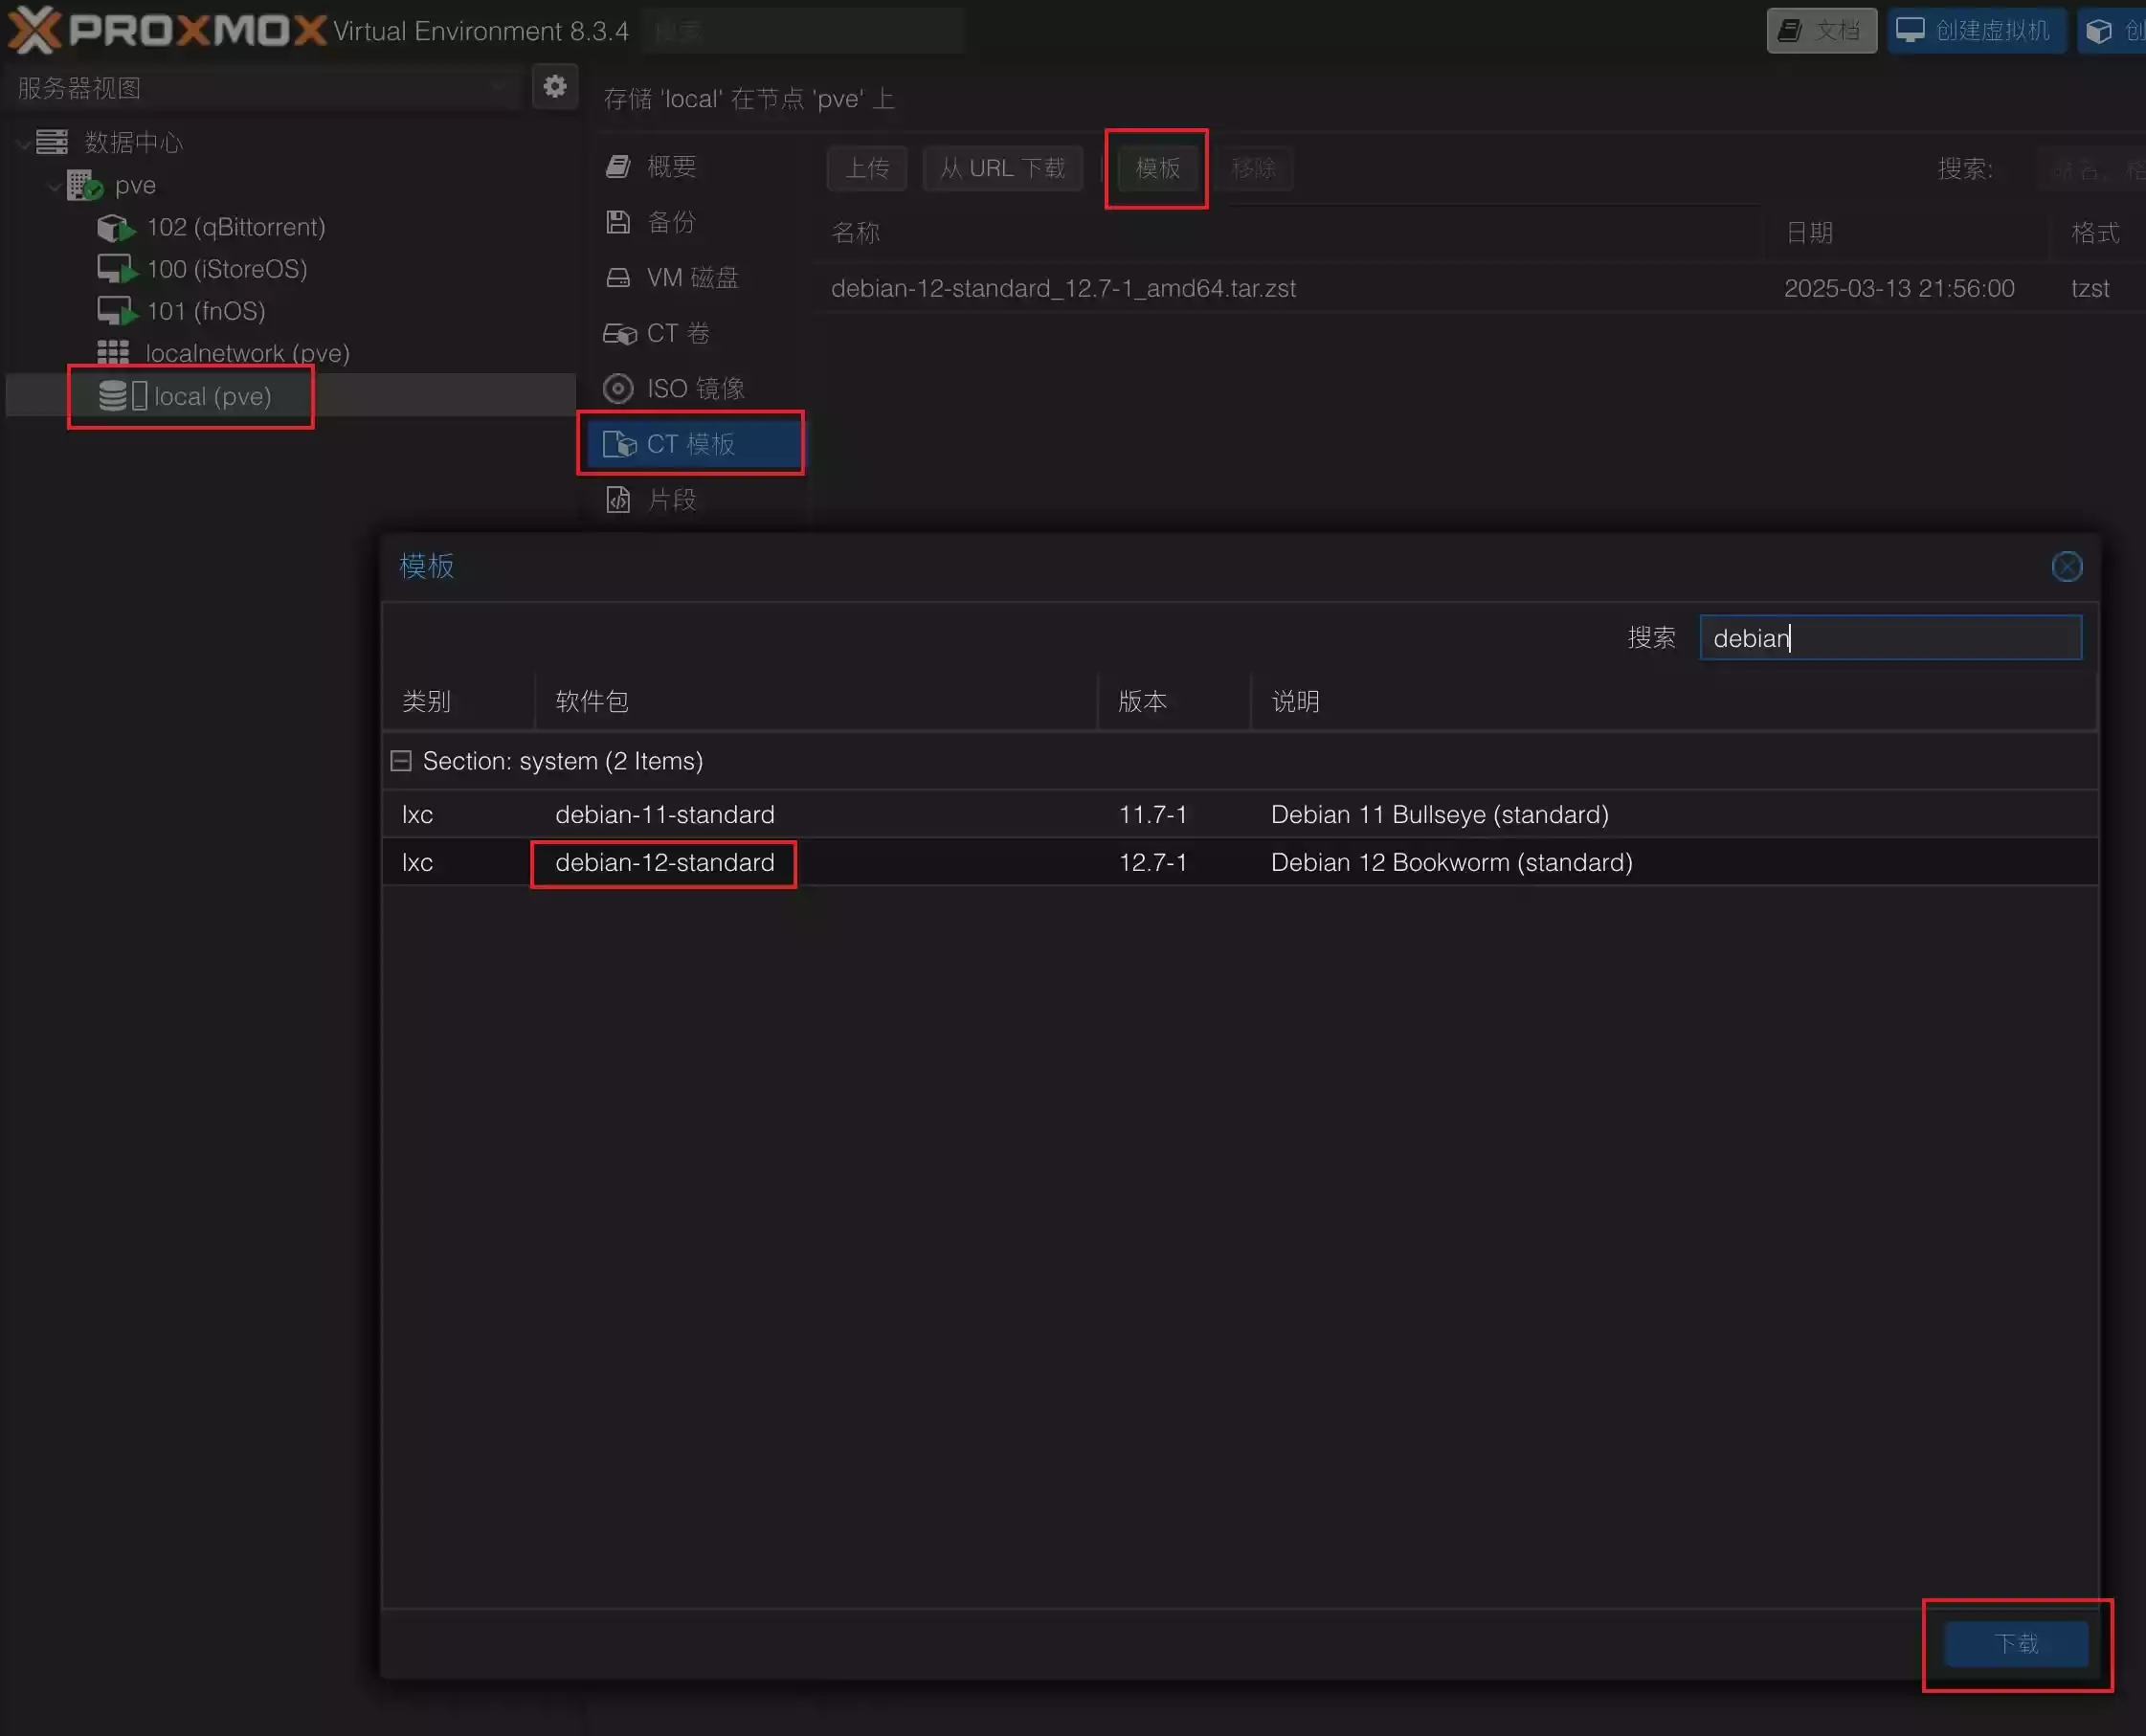Click the Proxmox logo icon

34,30
